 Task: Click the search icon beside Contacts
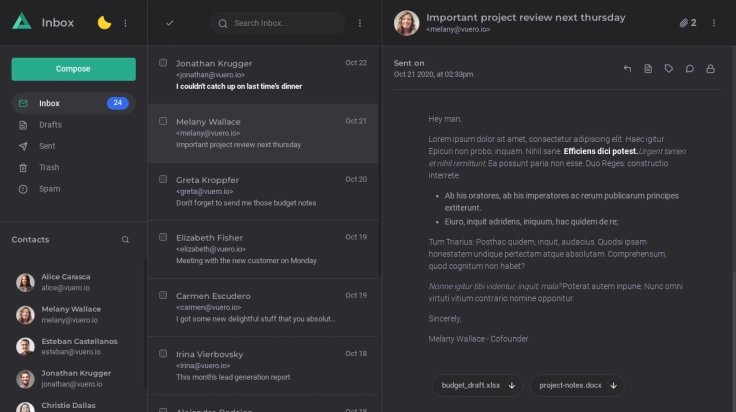click(125, 240)
